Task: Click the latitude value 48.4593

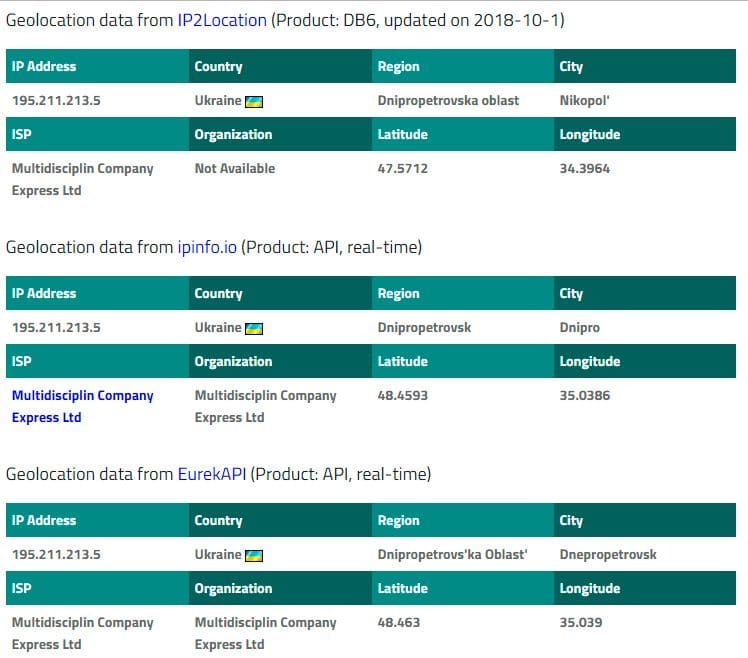Action: tap(403, 396)
